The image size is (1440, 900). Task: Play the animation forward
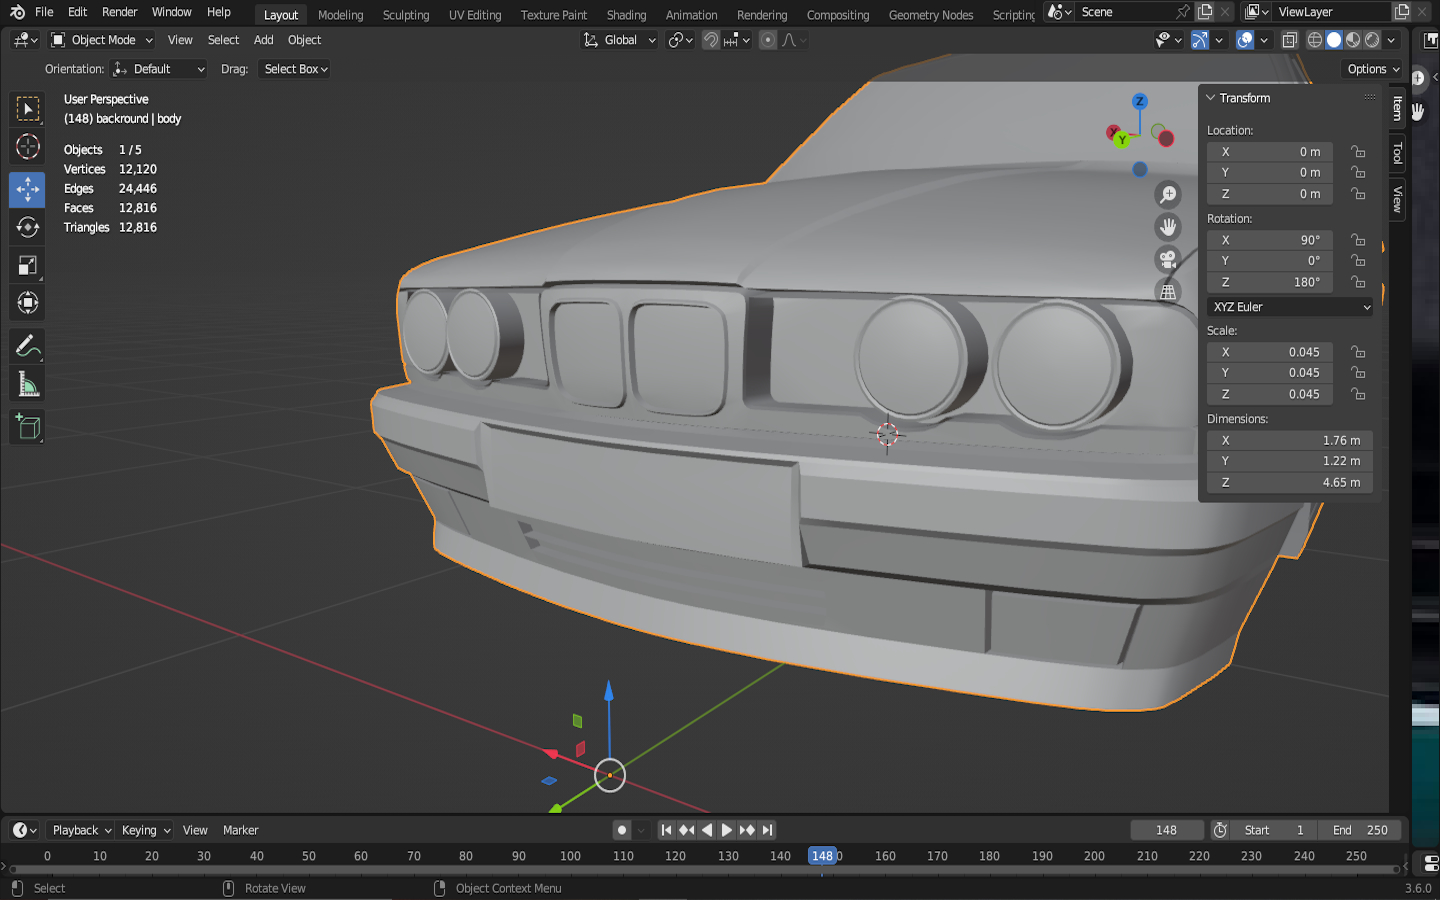[x=727, y=830]
